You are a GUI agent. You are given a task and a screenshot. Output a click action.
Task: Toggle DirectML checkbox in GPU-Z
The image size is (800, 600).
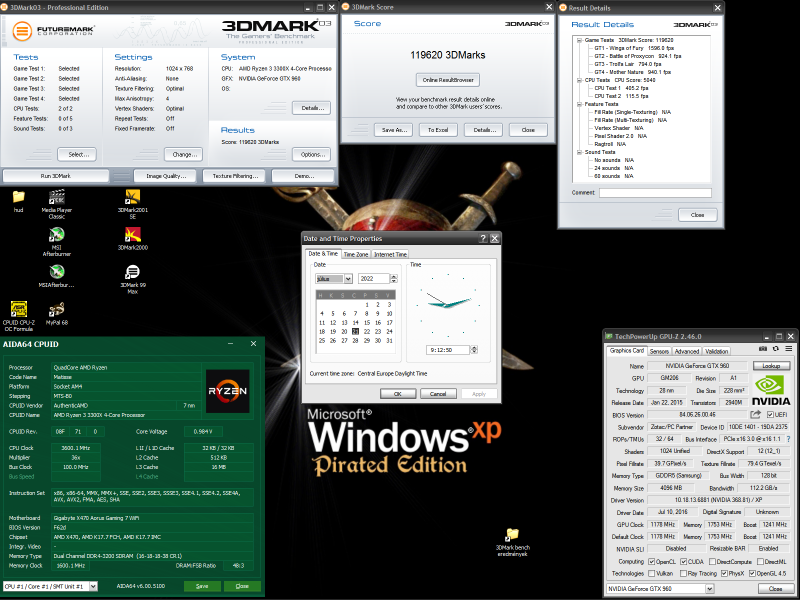(x=760, y=562)
